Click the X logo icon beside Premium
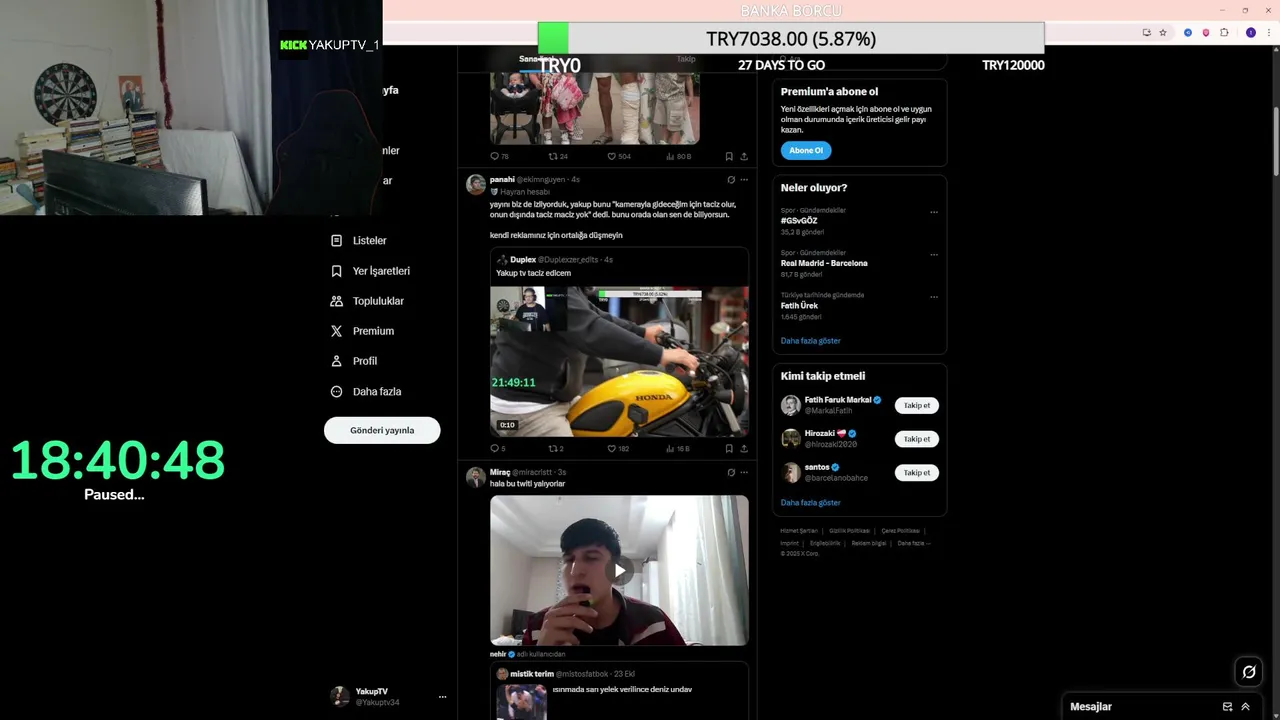 pos(336,331)
